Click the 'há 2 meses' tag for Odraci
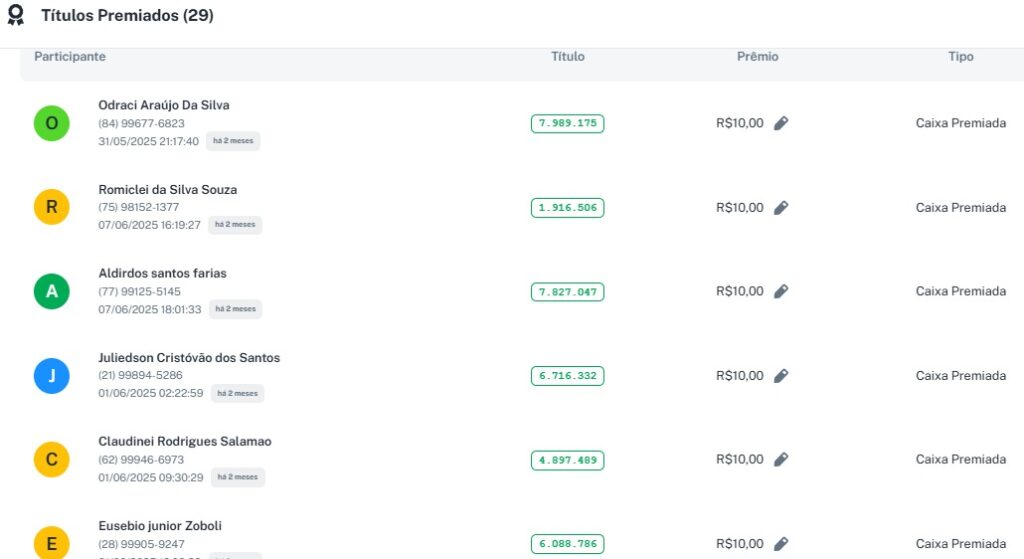 [x=233, y=141]
